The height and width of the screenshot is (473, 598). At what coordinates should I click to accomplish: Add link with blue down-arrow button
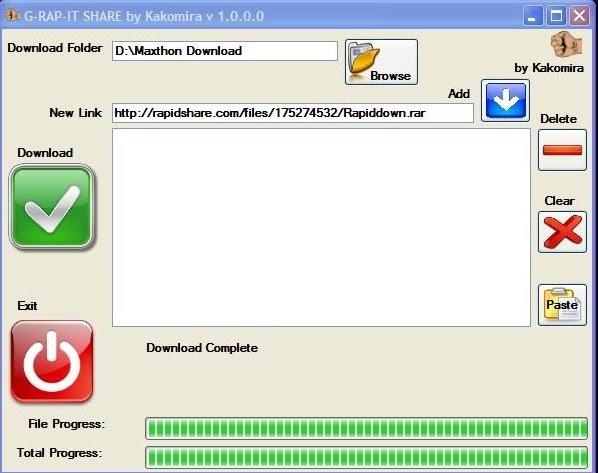(505, 101)
